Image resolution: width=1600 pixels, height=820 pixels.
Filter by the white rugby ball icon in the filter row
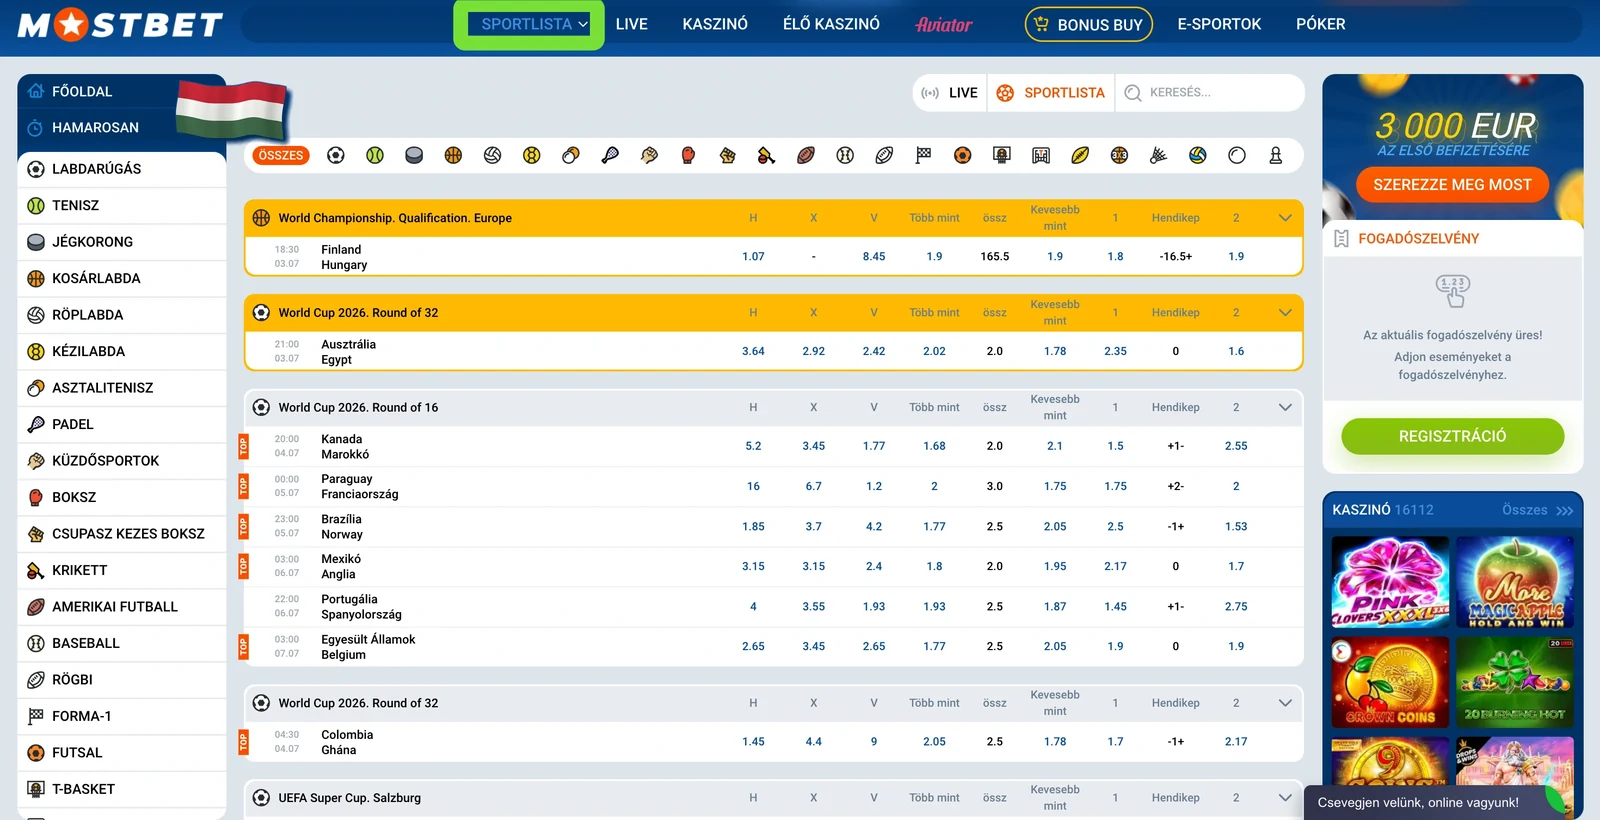click(x=884, y=155)
